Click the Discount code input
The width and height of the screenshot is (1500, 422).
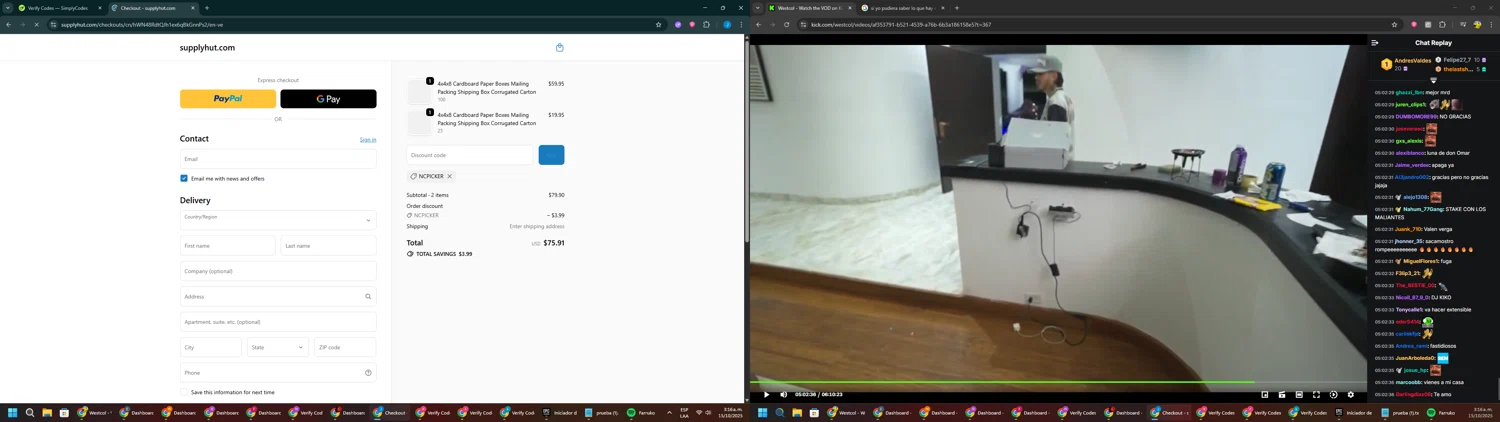(x=470, y=155)
